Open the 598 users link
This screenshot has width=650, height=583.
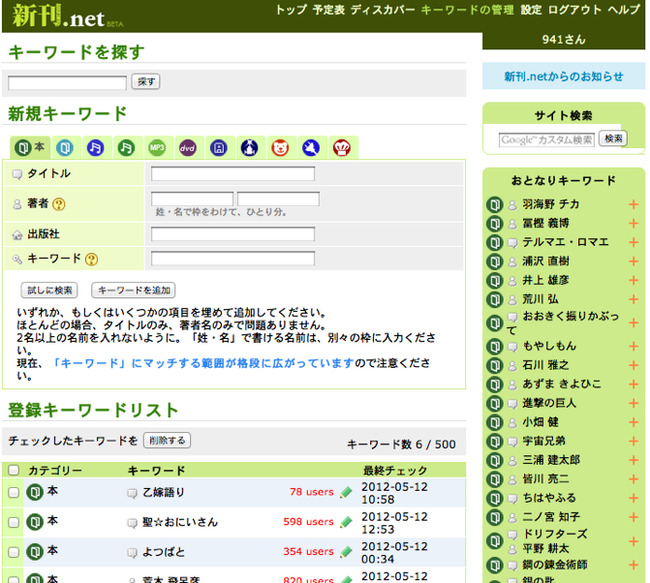click(308, 522)
